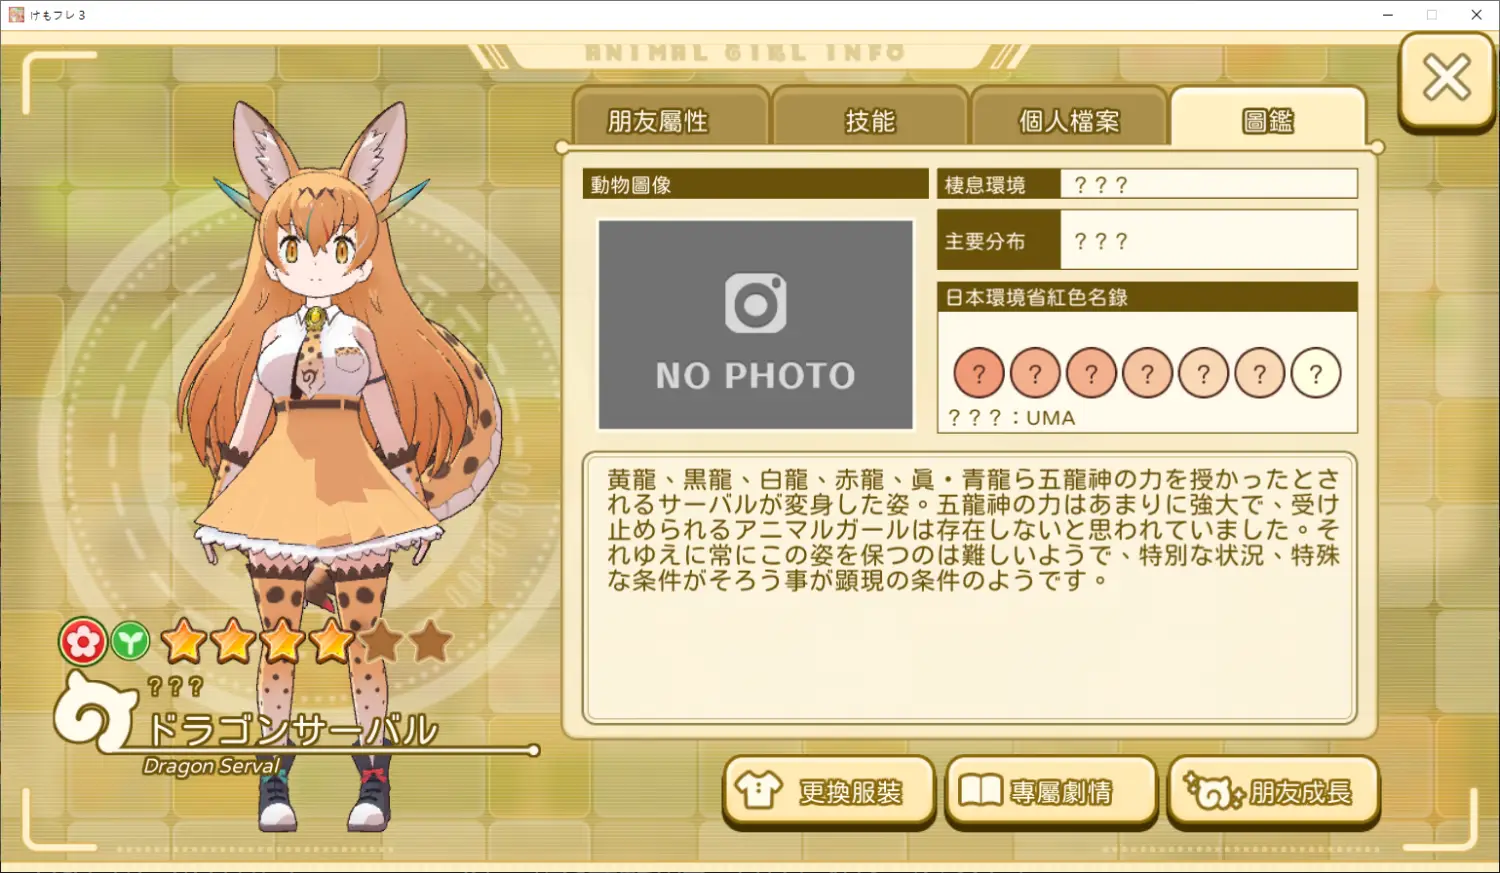Click the red flower attribute icon
This screenshot has height=873, width=1500.
(x=83, y=642)
